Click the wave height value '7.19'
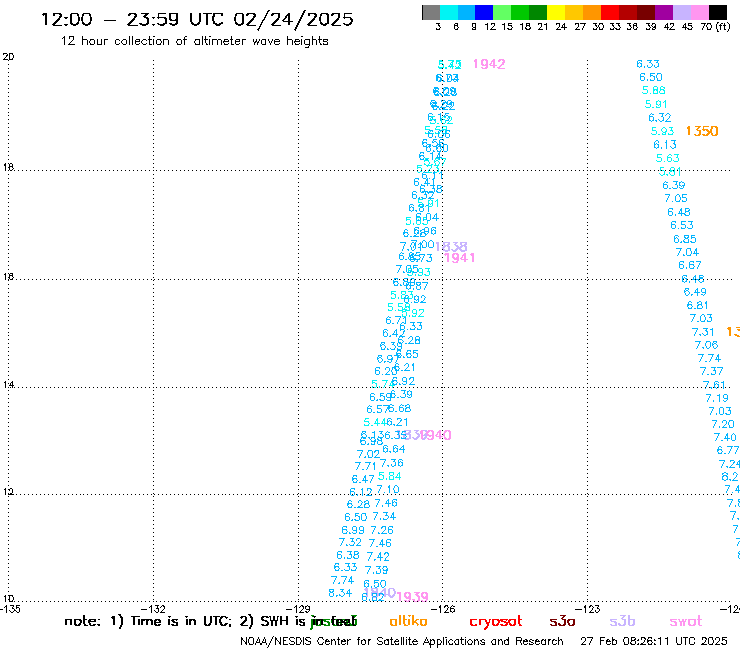This screenshot has height=650, width=740. coord(717,398)
